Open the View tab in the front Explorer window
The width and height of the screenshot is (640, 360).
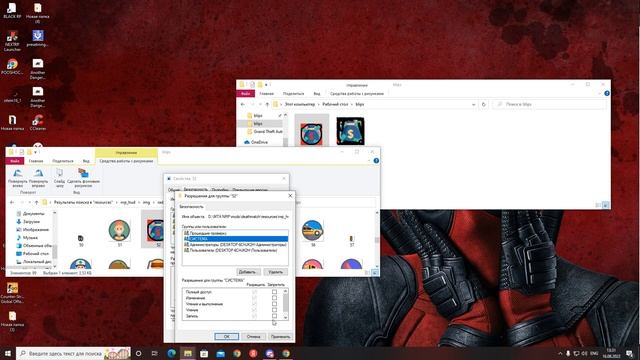click(x=86, y=161)
